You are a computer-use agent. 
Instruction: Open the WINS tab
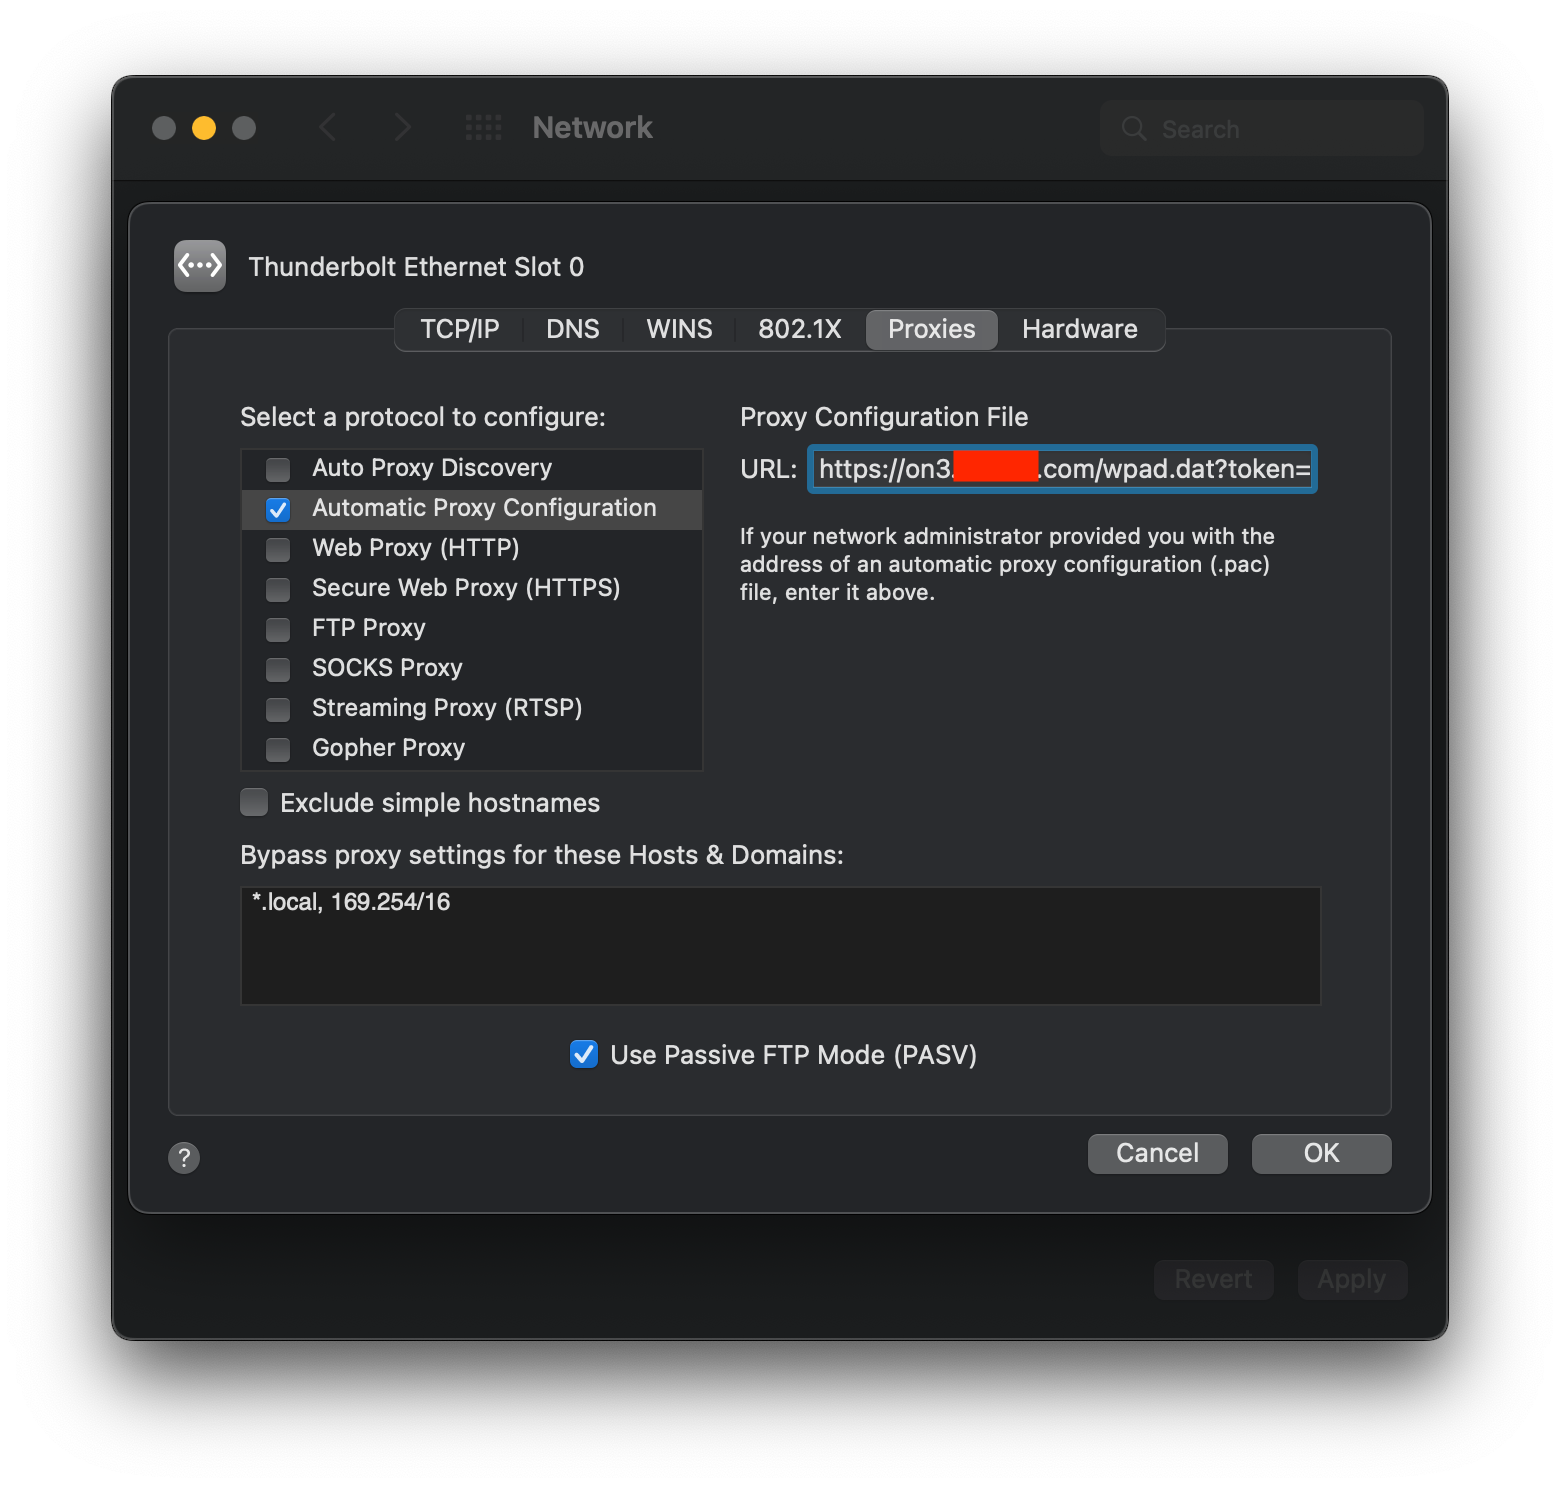click(x=679, y=329)
